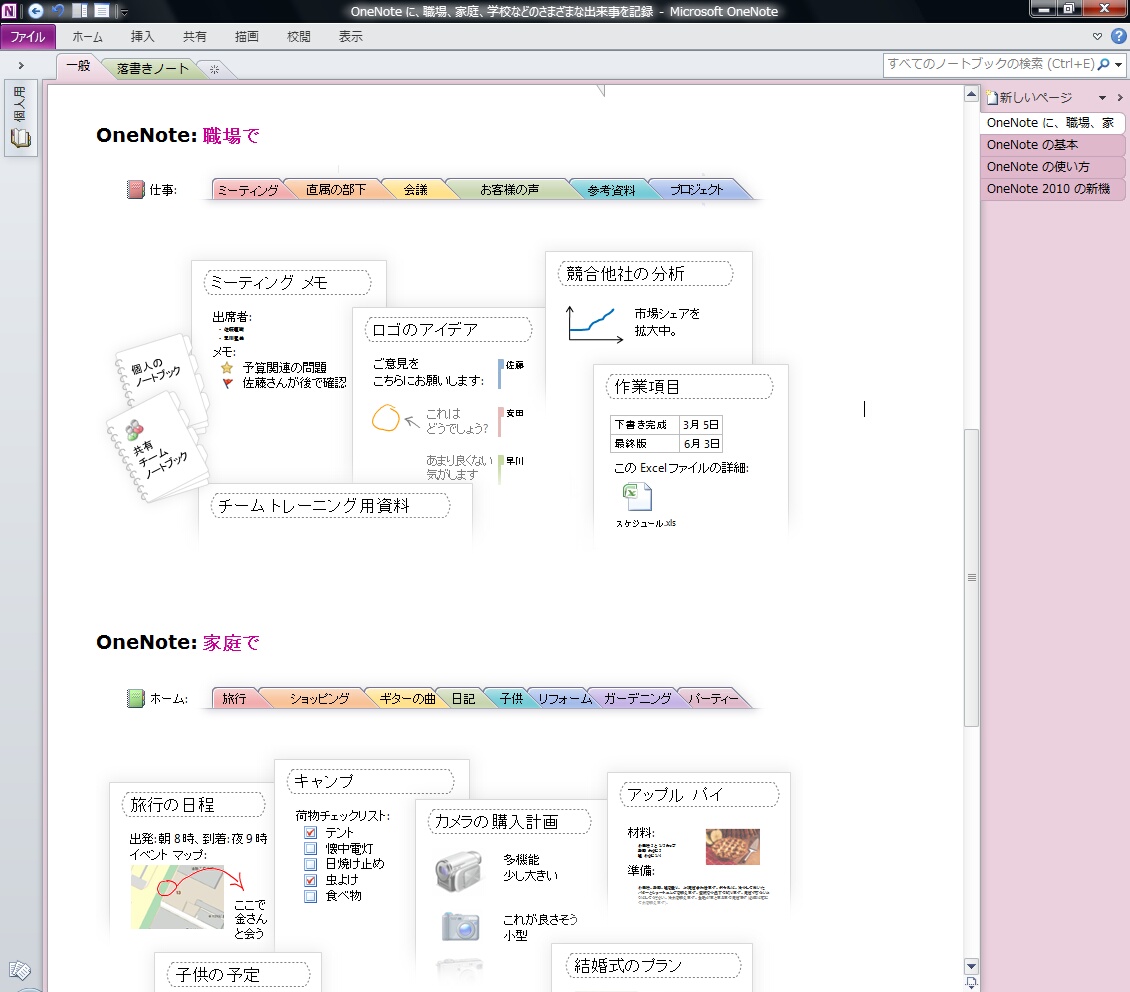1130x992 pixels.
Task: Click the vertical scrollbar thumb
Action: 971,578
